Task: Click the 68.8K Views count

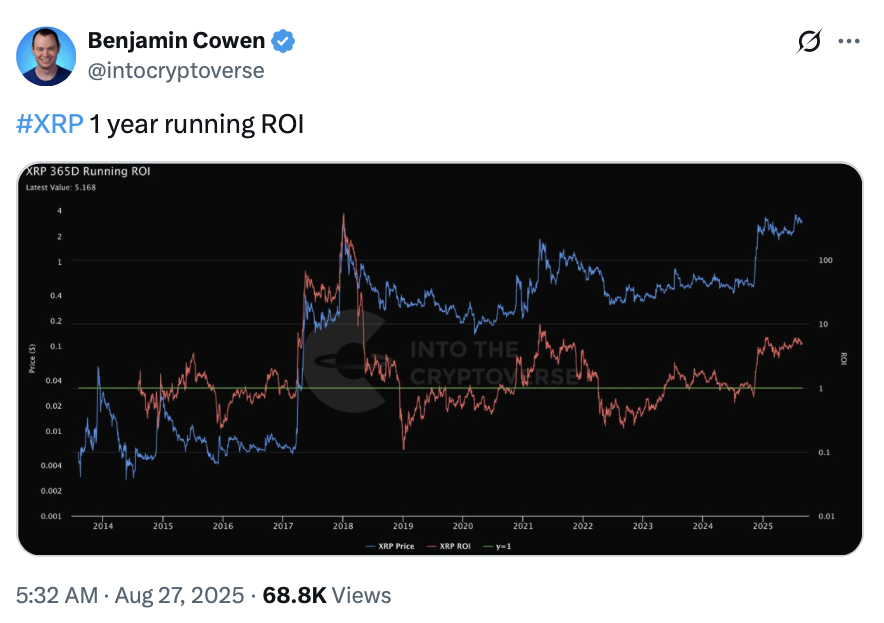Action: tap(327, 596)
